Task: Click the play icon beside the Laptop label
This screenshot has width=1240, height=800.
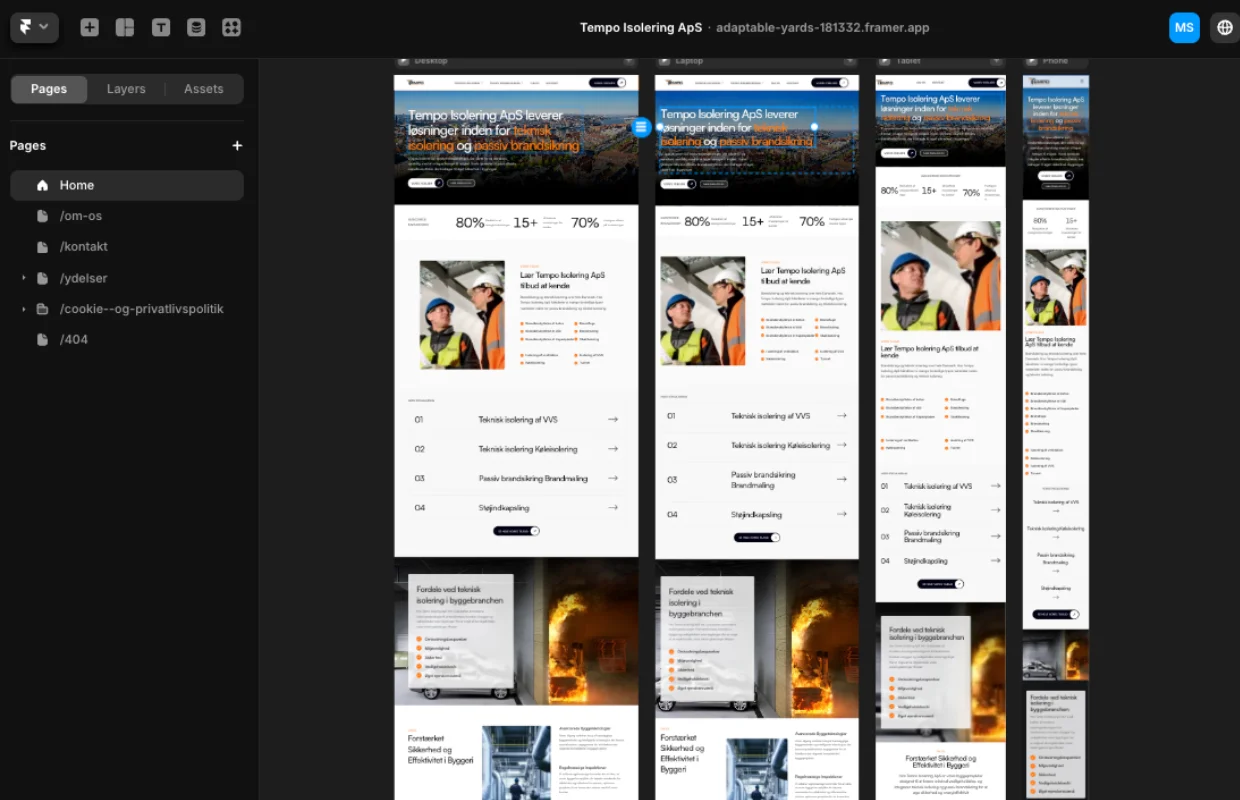Action: point(664,61)
